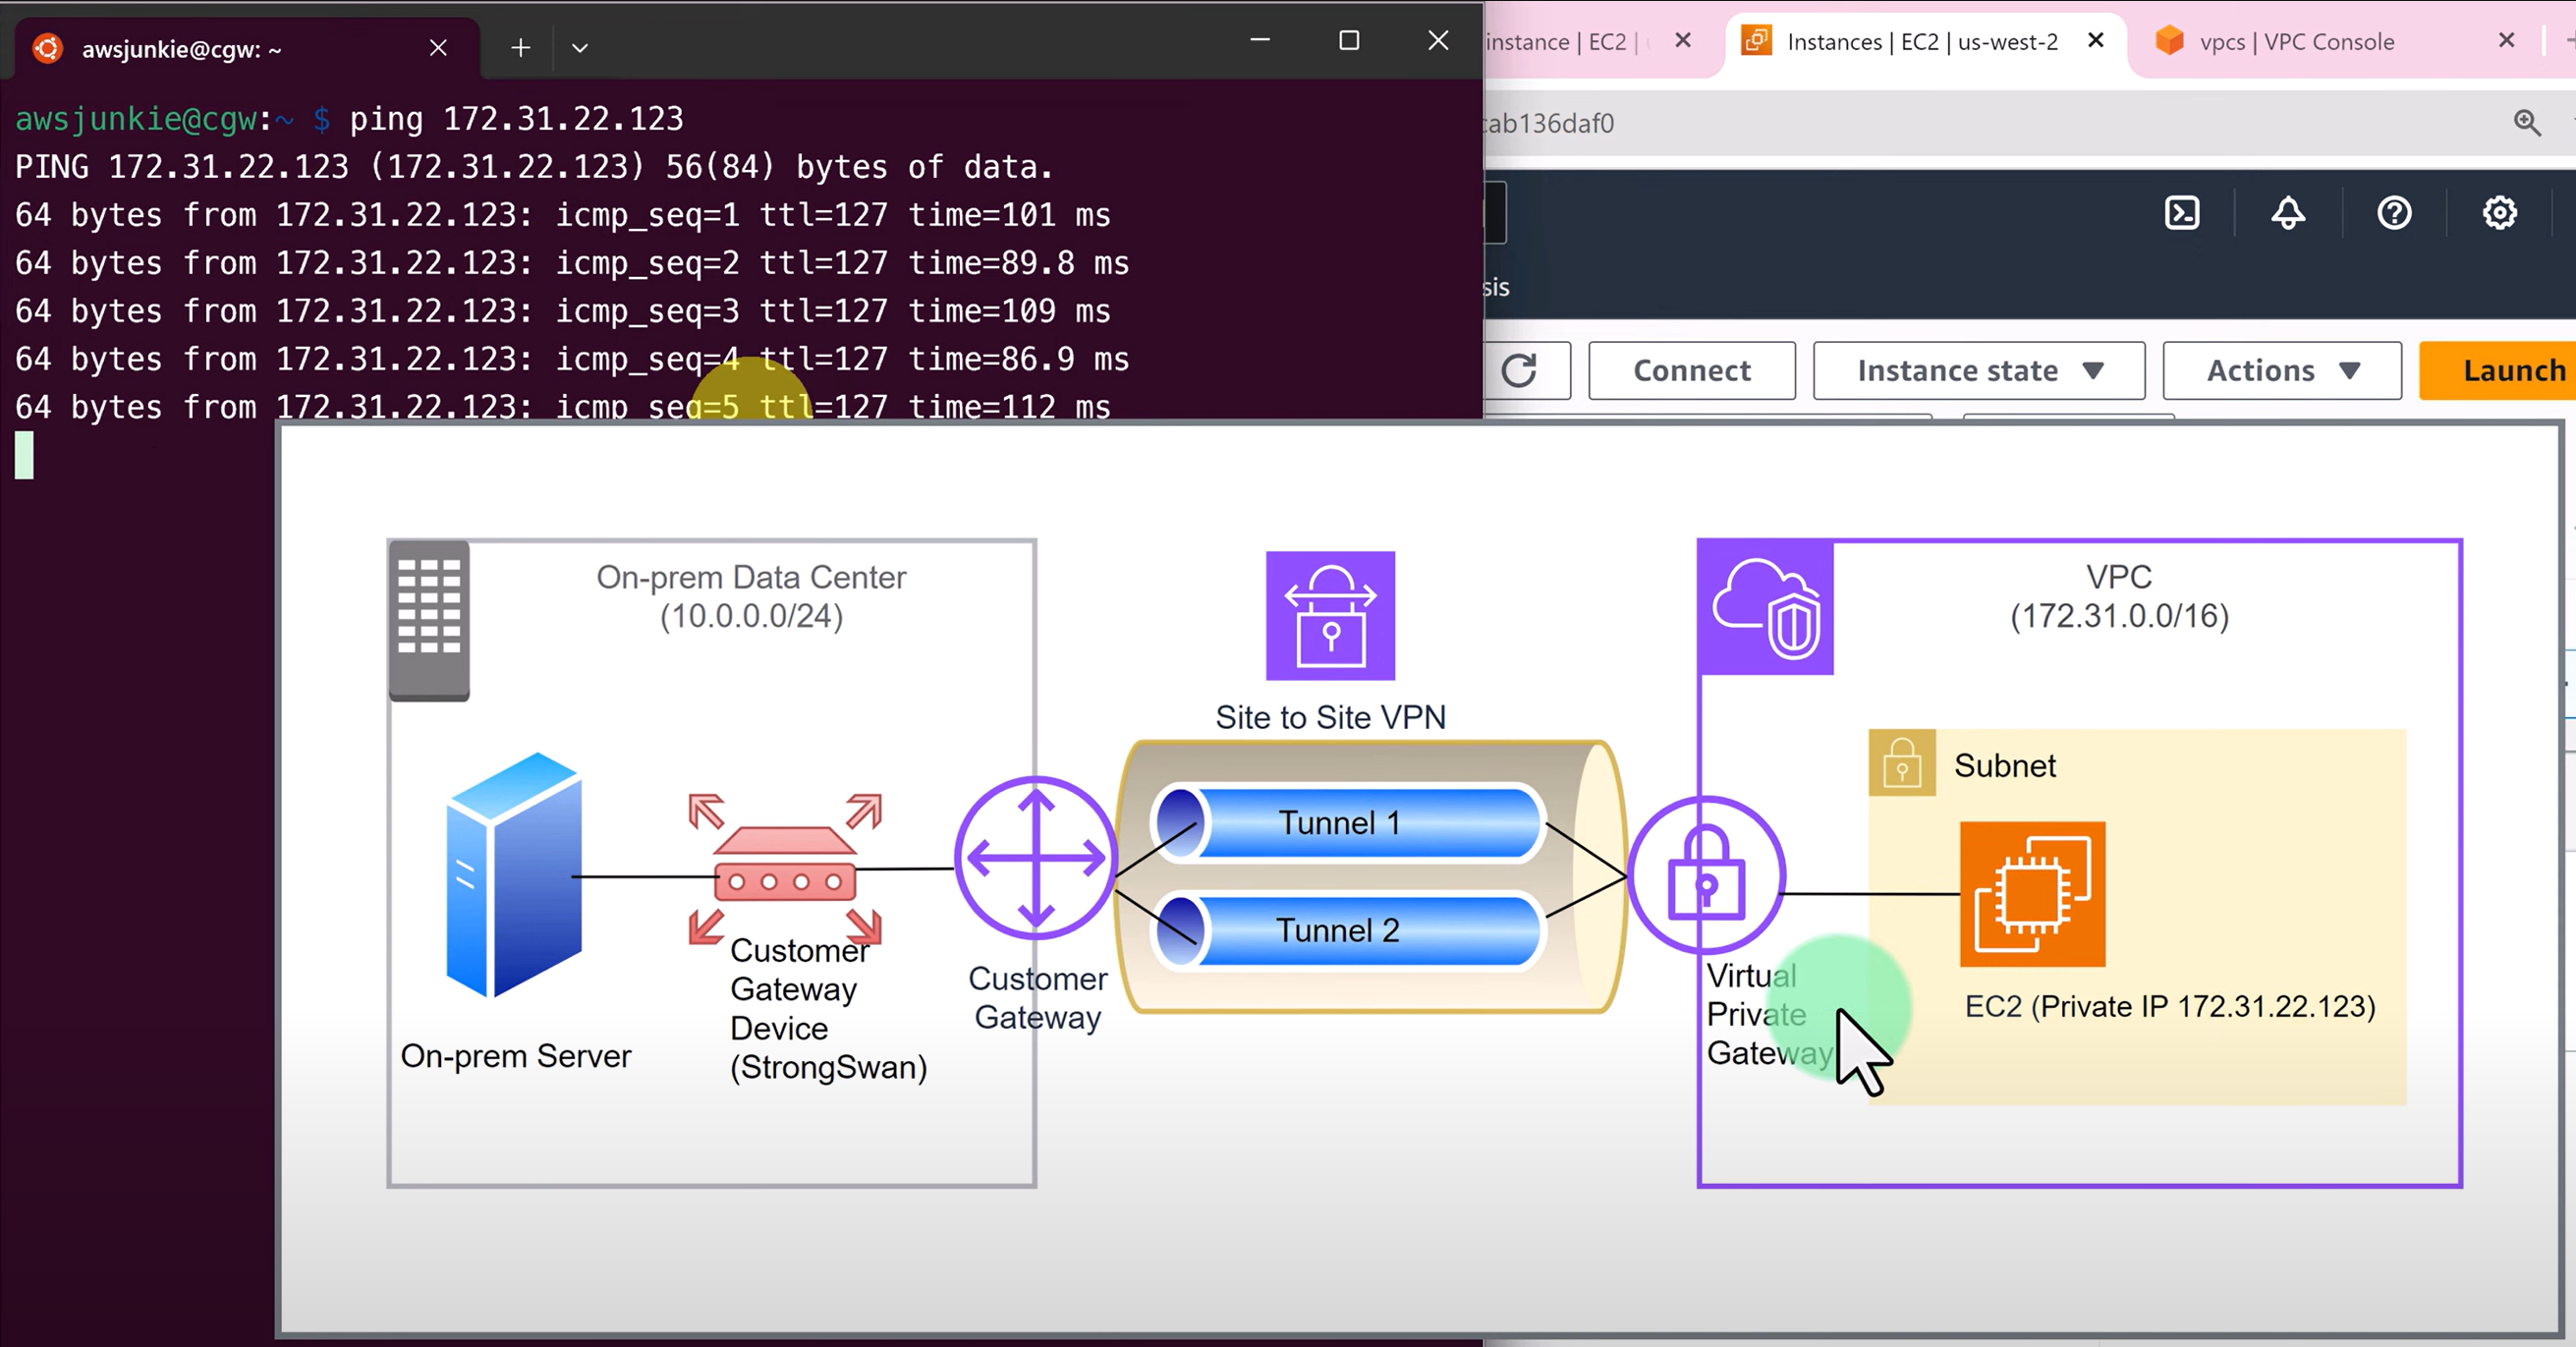Click the On-prem Server icon
Image resolution: width=2576 pixels, height=1347 pixels.
tap(513, 874)
